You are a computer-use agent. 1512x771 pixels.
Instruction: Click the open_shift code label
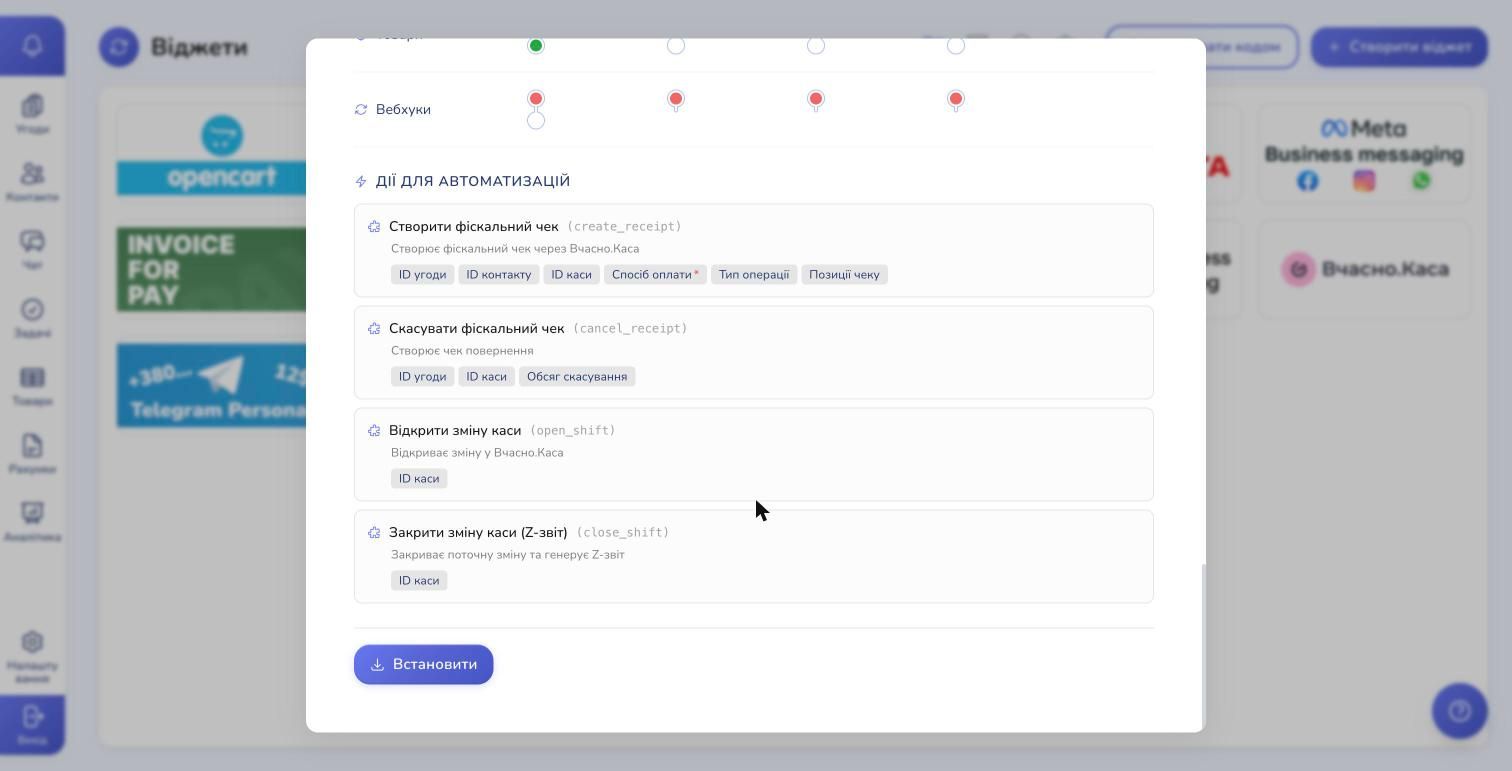point(572,431)
